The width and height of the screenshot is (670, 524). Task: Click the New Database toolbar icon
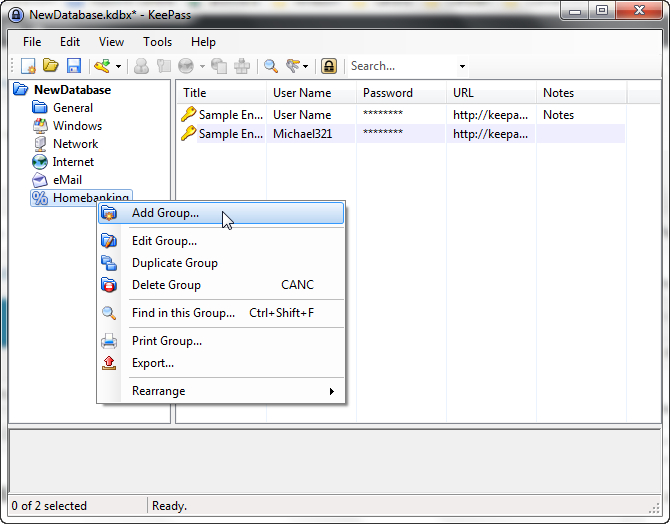29,66
